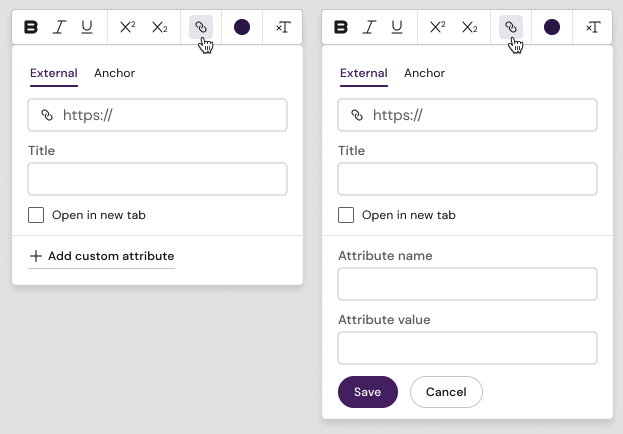Viewport: 623px width, 434px height.
Task: Open the dark purple color swatch in the left toolbar
Action: (241, 27)
